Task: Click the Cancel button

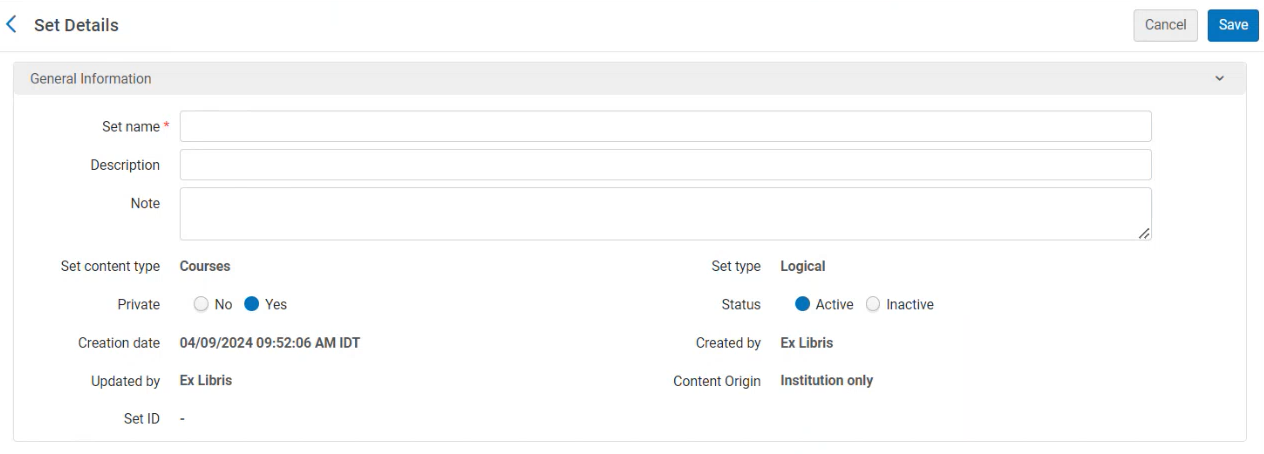Action: coord(1165,25)
